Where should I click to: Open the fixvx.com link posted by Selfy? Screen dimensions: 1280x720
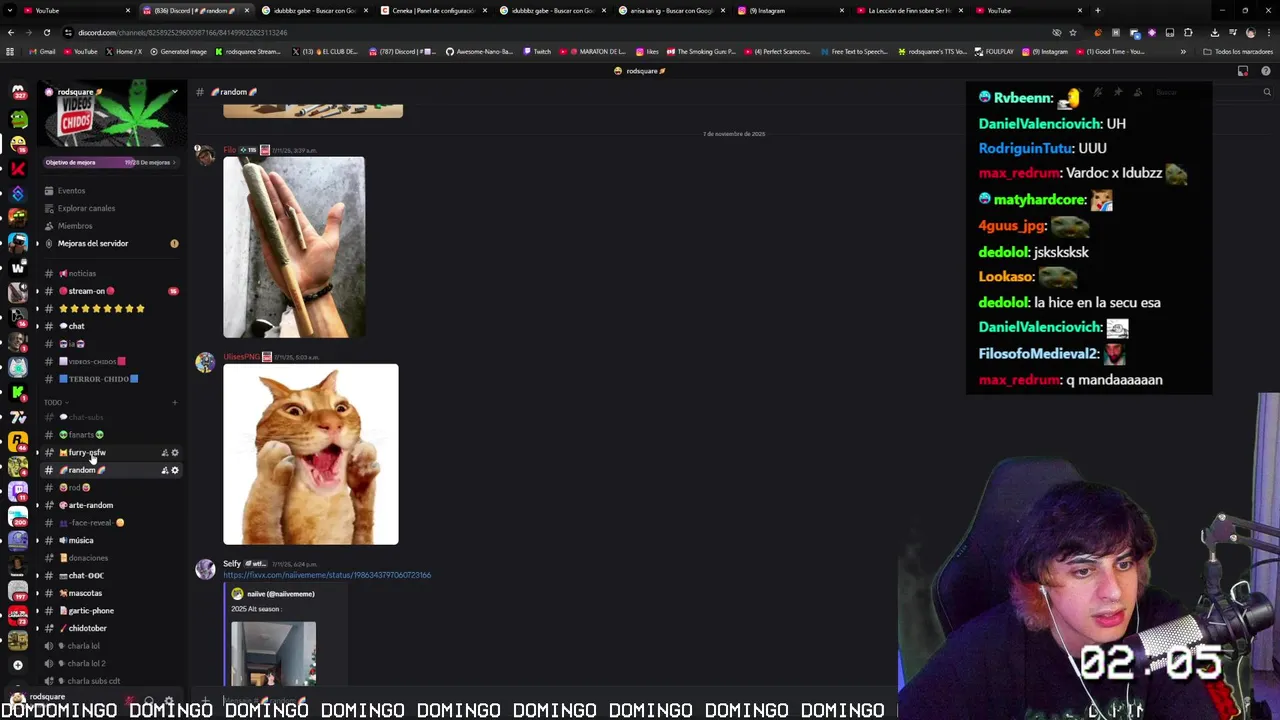(x=327, y=575)
